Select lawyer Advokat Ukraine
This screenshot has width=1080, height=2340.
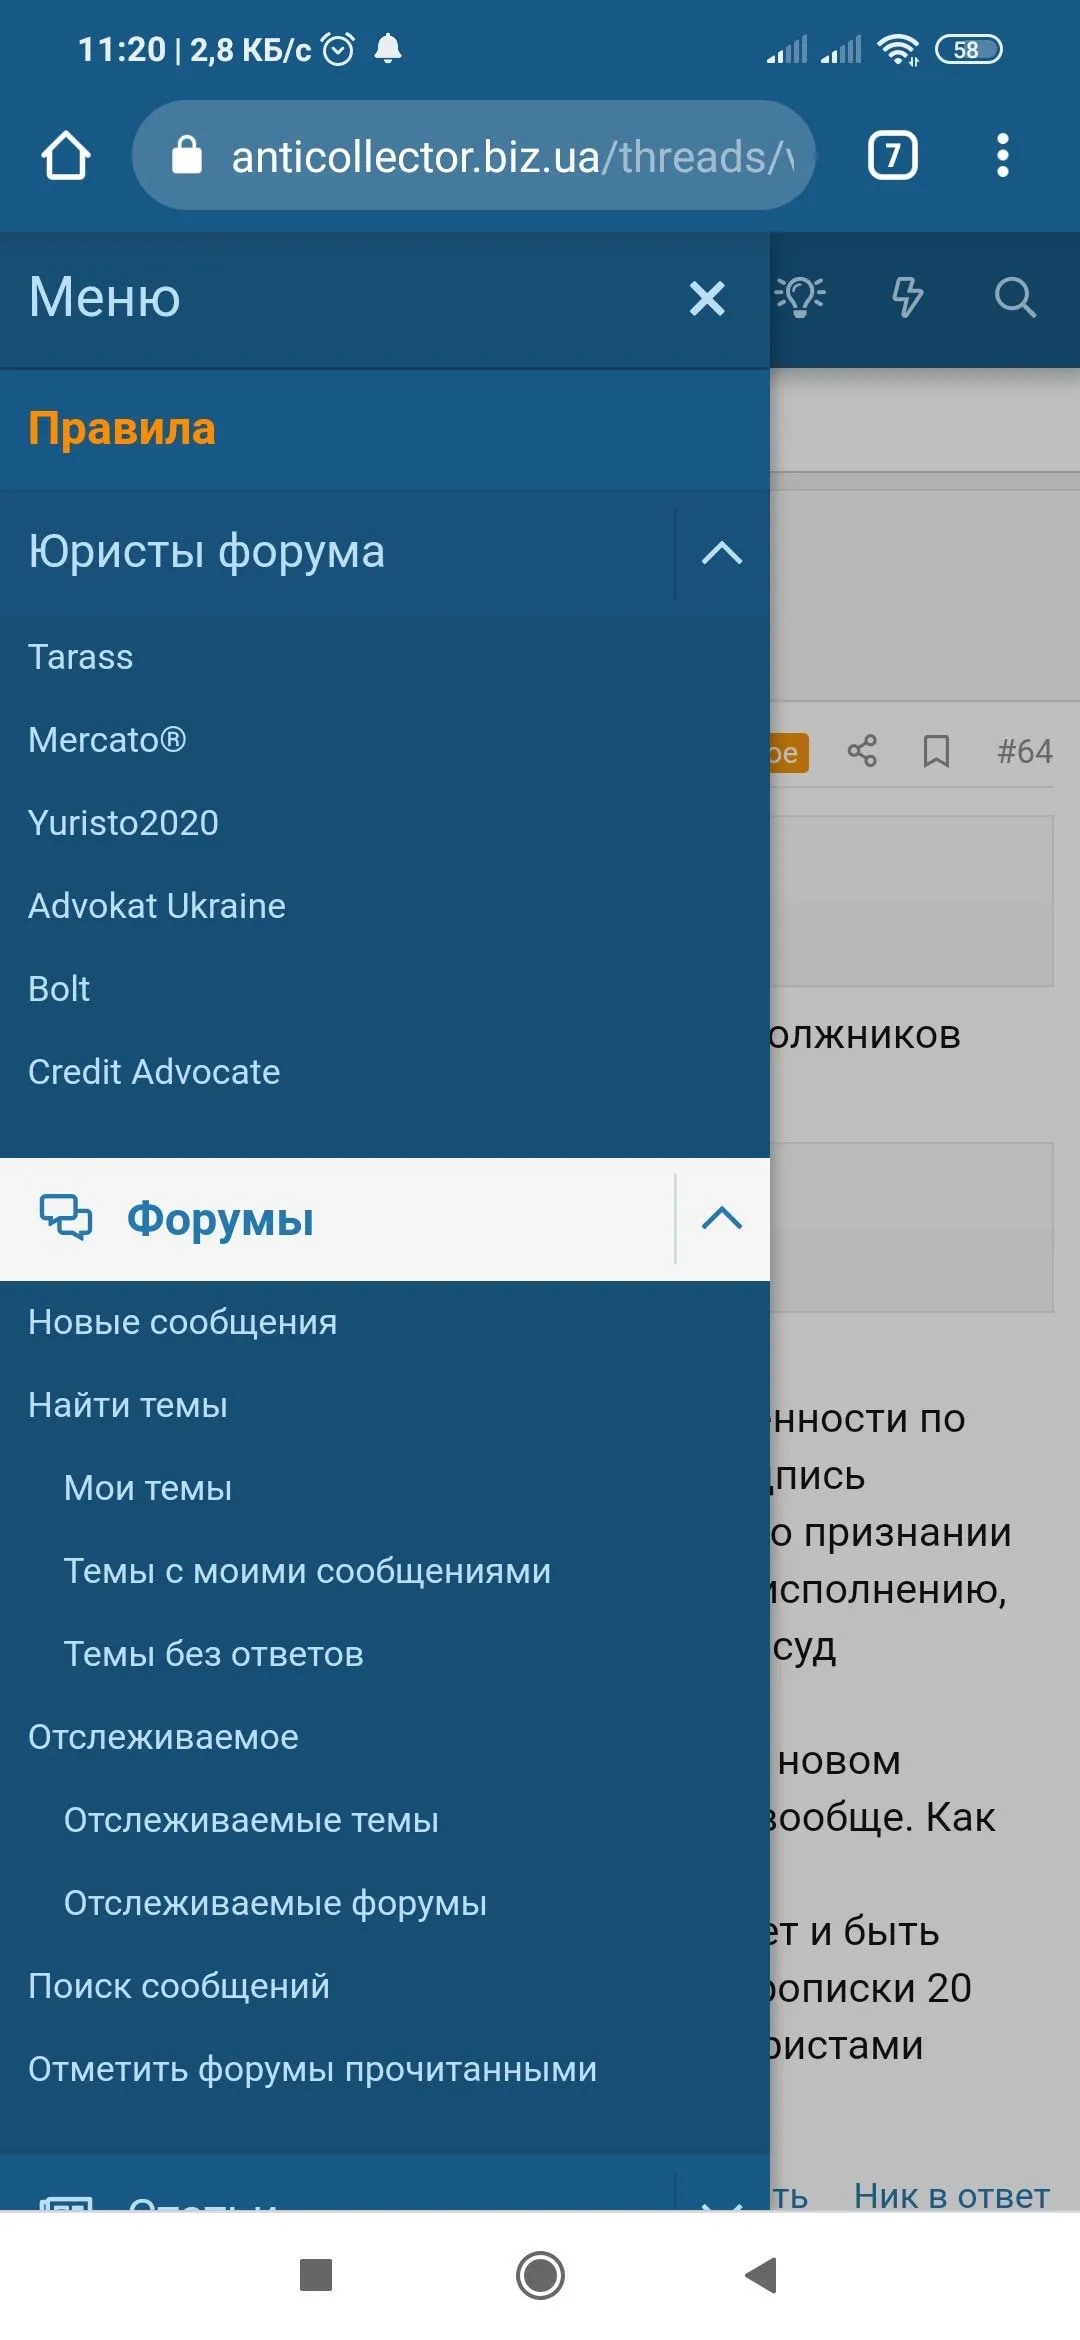[x=157, y=906]
